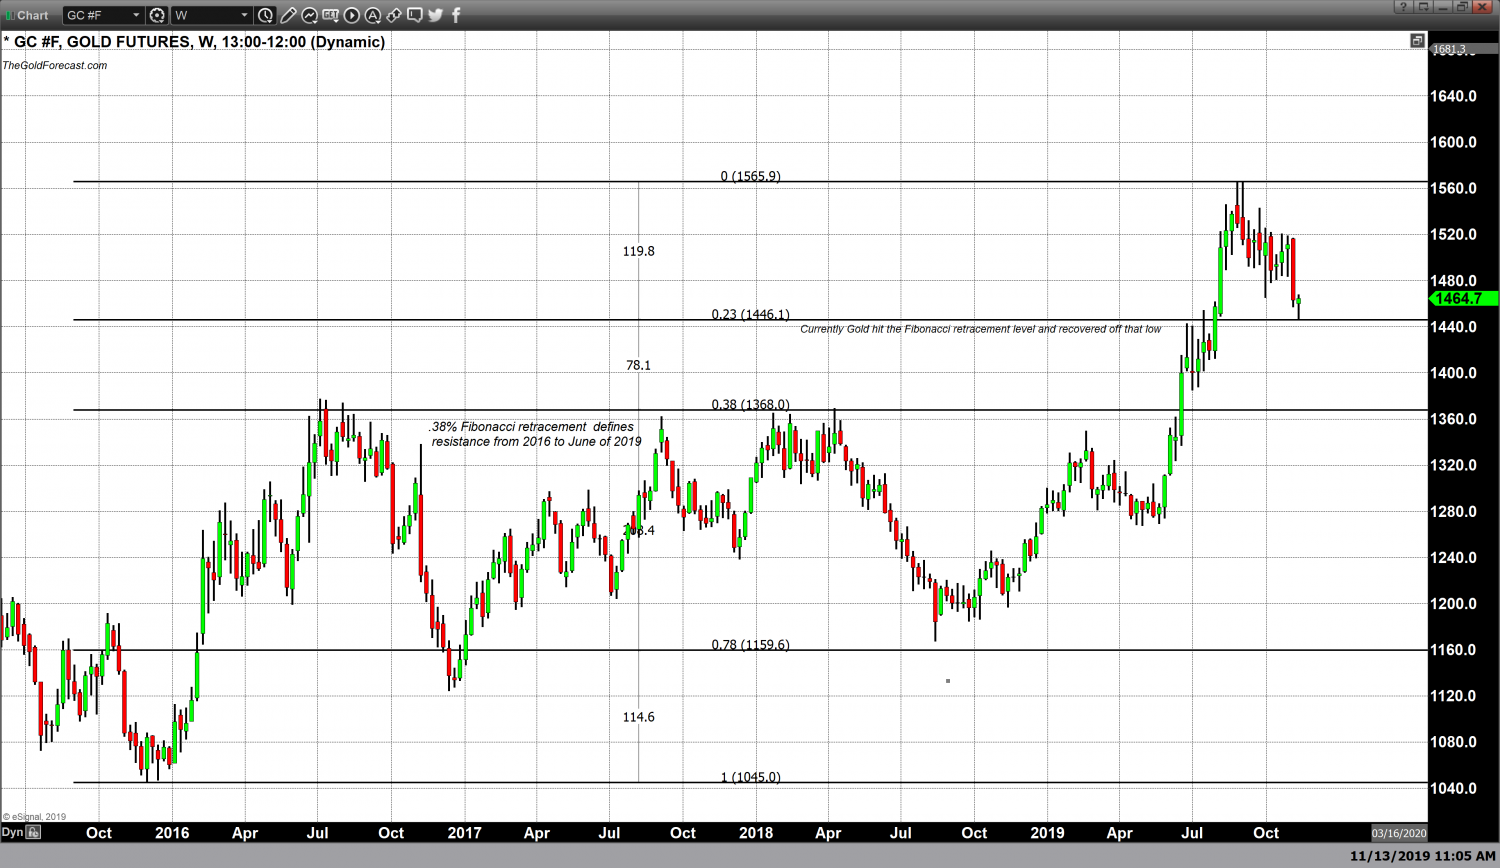Screen dimensions: 1500x868
Task: Click the symbol link arrows icon
Action: 394,15
